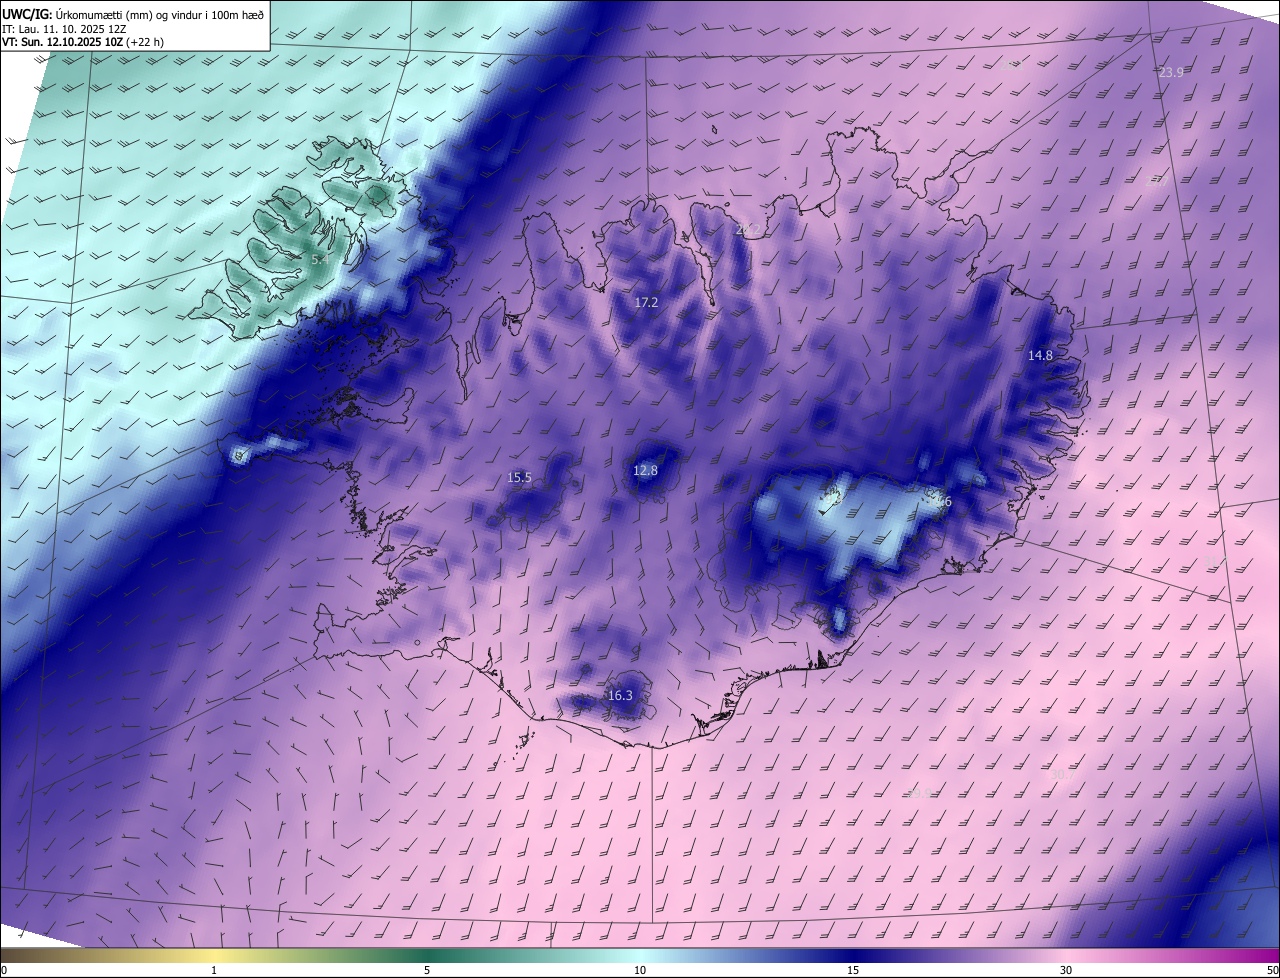The image size is (1280, 978).
Task: Click the 22.2 value on the north coast
Action: coord(747,231)
